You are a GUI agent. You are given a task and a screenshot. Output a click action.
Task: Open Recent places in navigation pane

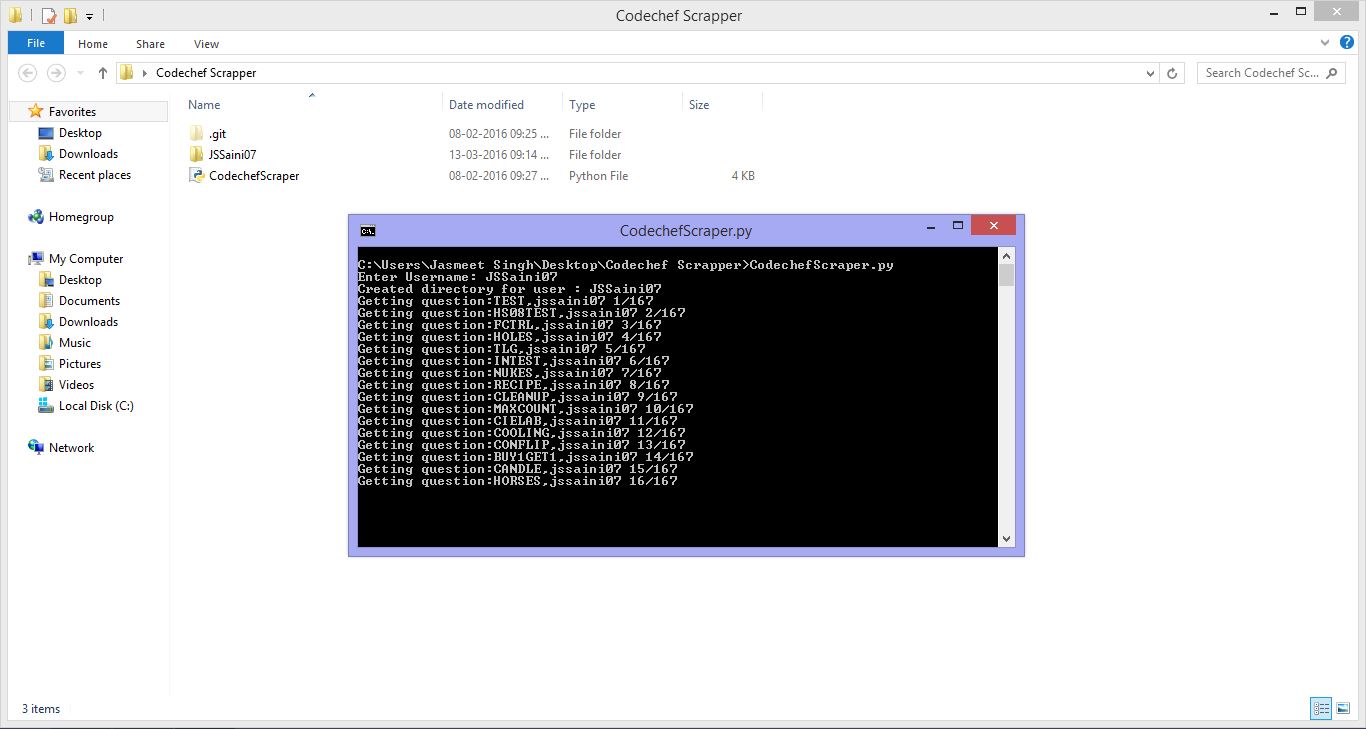(x=95, y=175)
